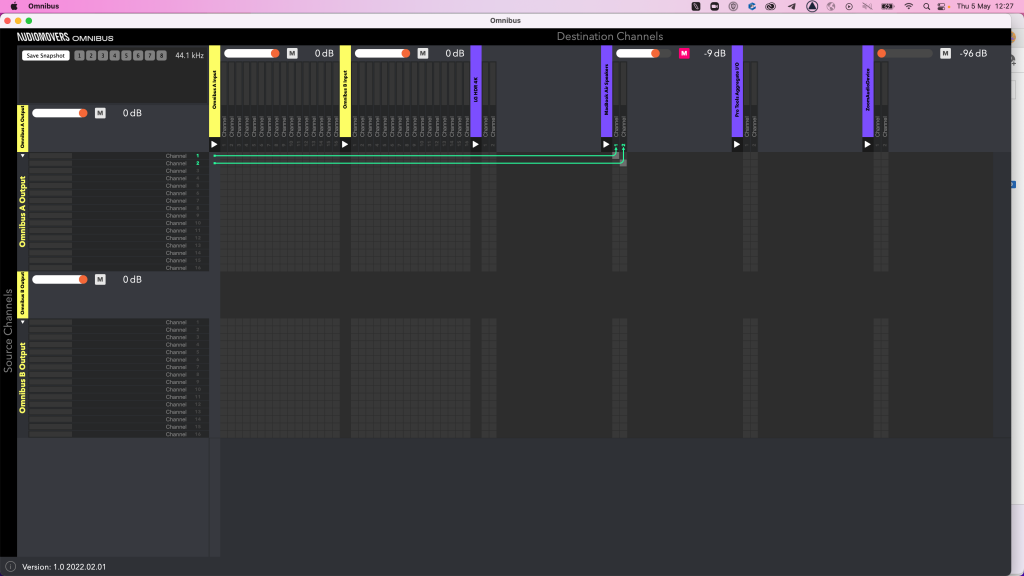Open the Apple menu
1024x576 pixels.
click(x=14, y=7)
